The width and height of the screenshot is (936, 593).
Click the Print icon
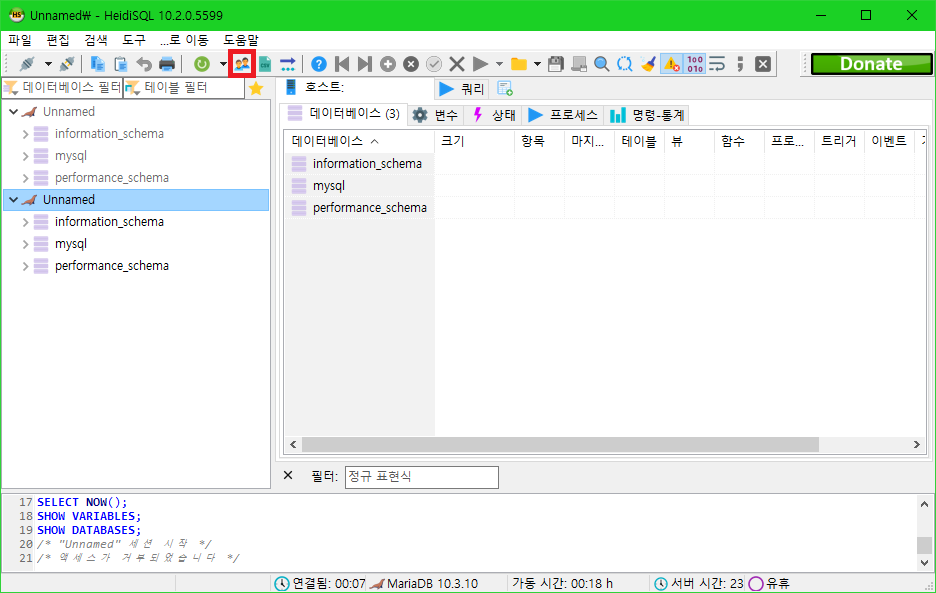(x=167, y=64)
